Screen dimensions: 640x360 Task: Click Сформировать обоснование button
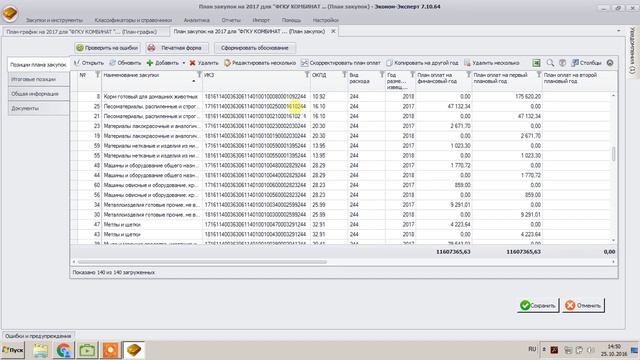coord(255,48)
